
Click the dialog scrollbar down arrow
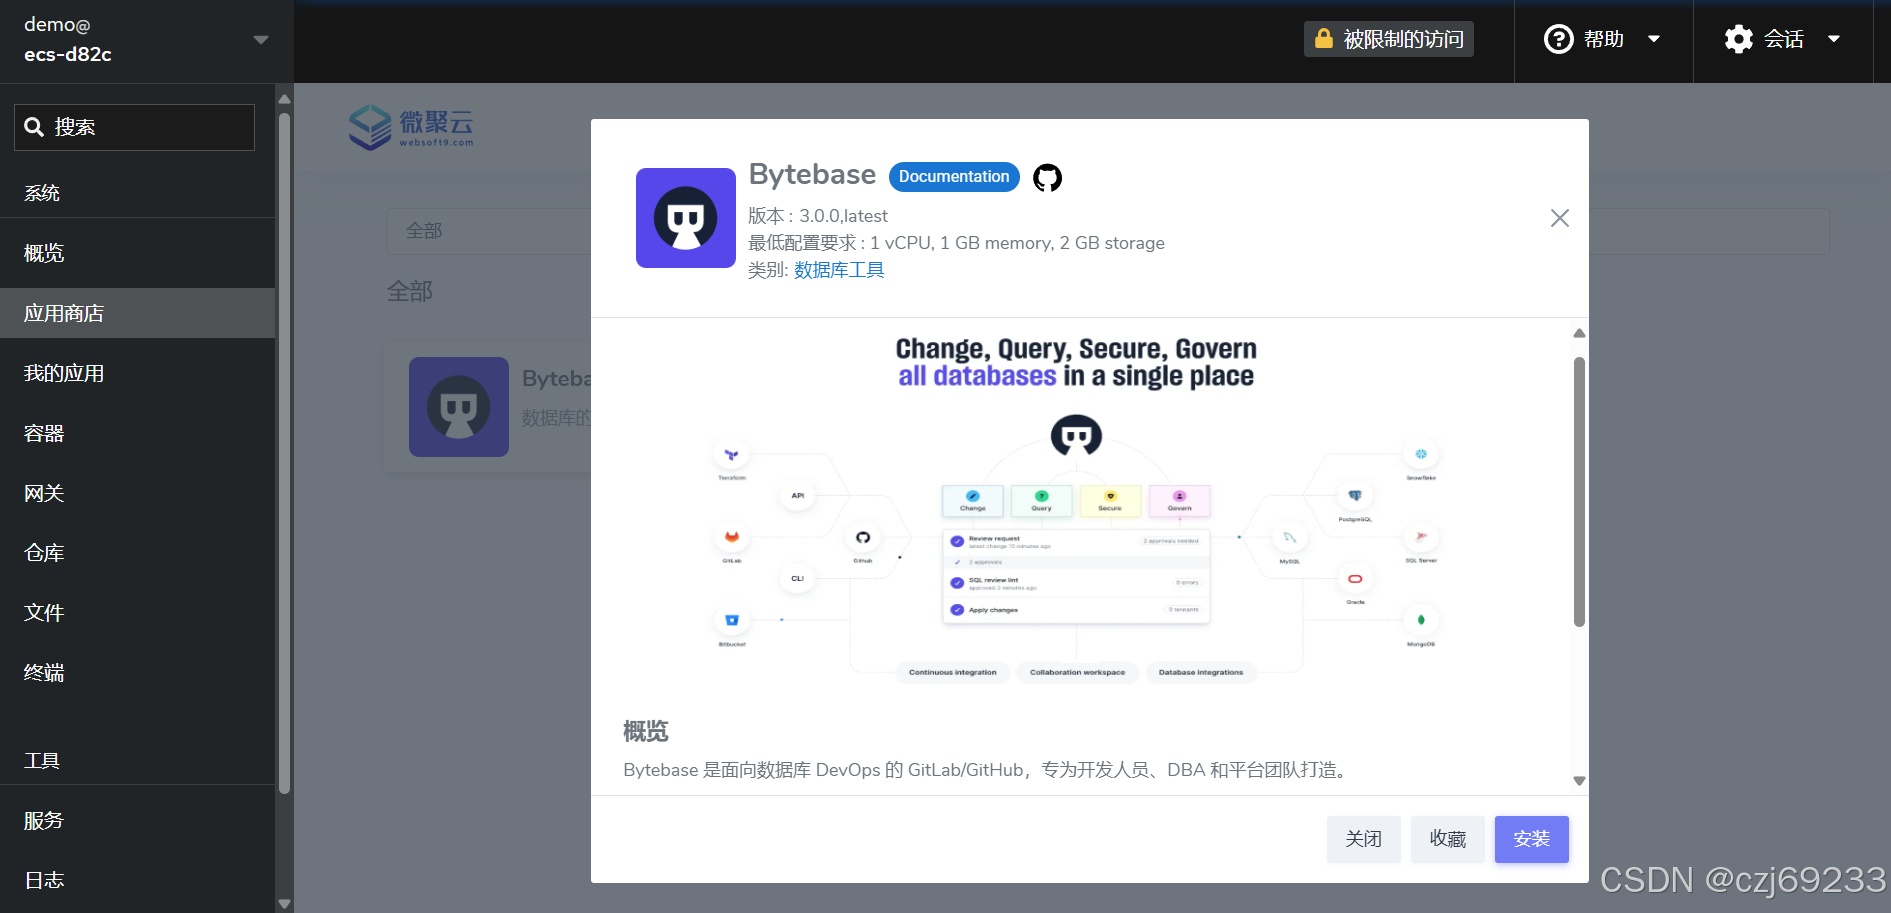(x=1579, y=781)
